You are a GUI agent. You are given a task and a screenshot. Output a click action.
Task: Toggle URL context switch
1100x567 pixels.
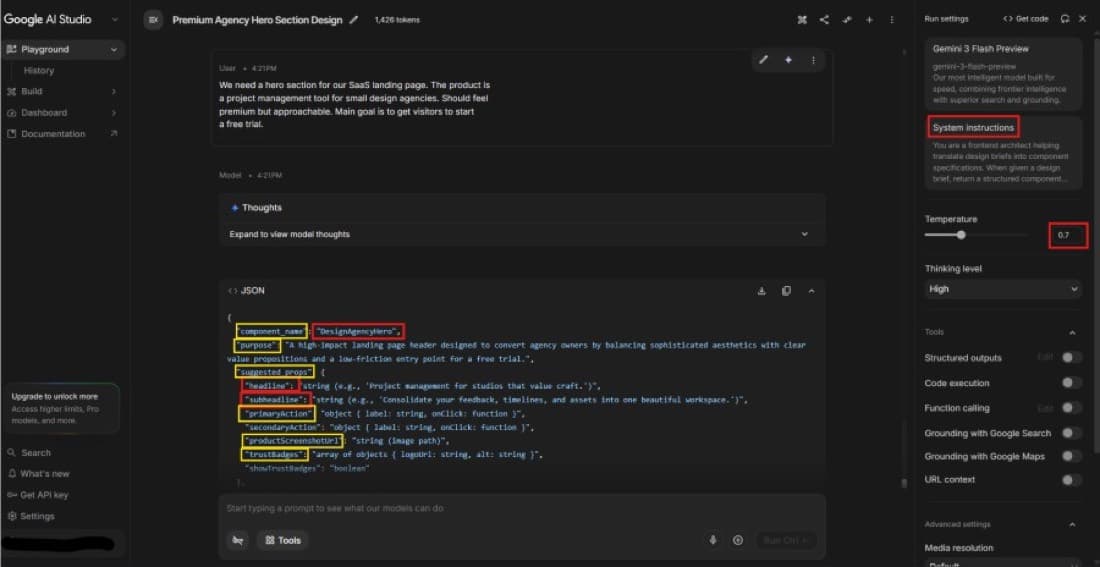[x=1071, y=480]
